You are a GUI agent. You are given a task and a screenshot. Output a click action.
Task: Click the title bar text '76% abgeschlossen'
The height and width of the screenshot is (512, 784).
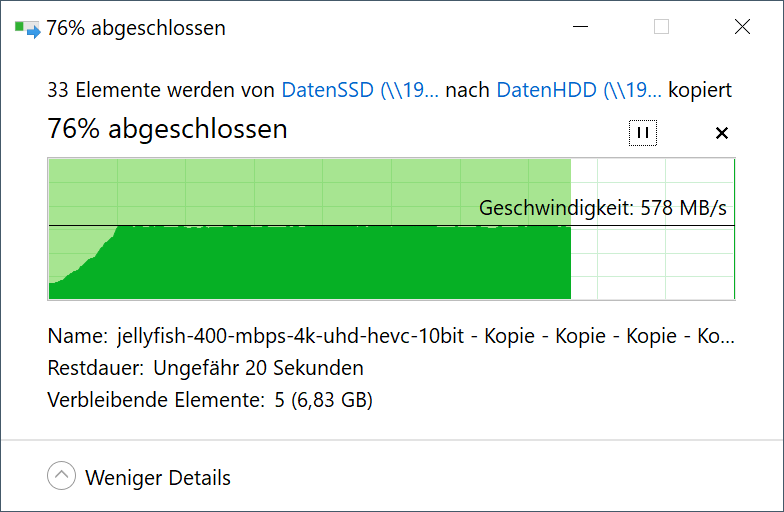tap(136, 28)
